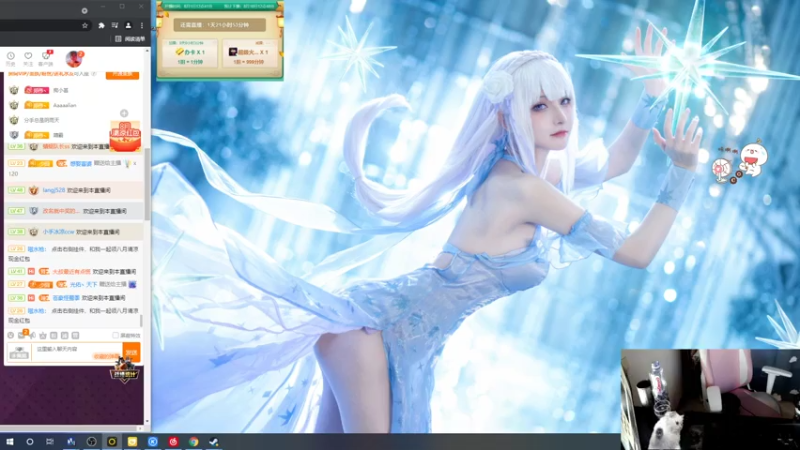The width and height of the screenshot is (800, 450).
Task: Select the viewer named Aaaaalian in the VIP list
Action: pyautogui.click(x=65, y=105)
